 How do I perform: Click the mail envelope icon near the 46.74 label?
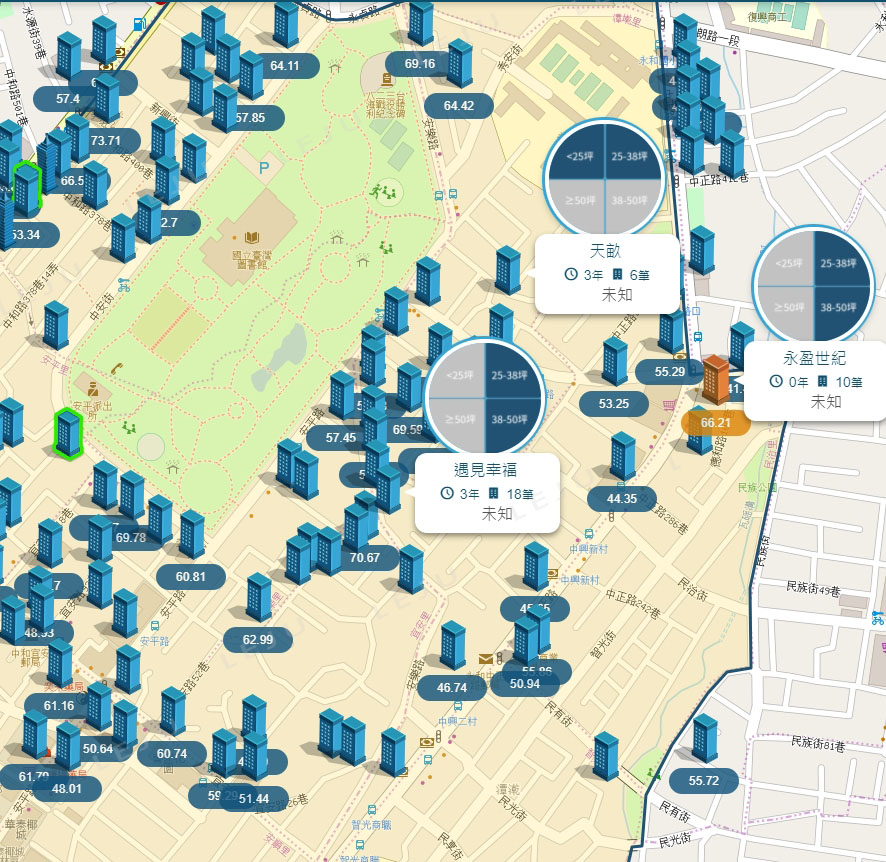point(486,658)
